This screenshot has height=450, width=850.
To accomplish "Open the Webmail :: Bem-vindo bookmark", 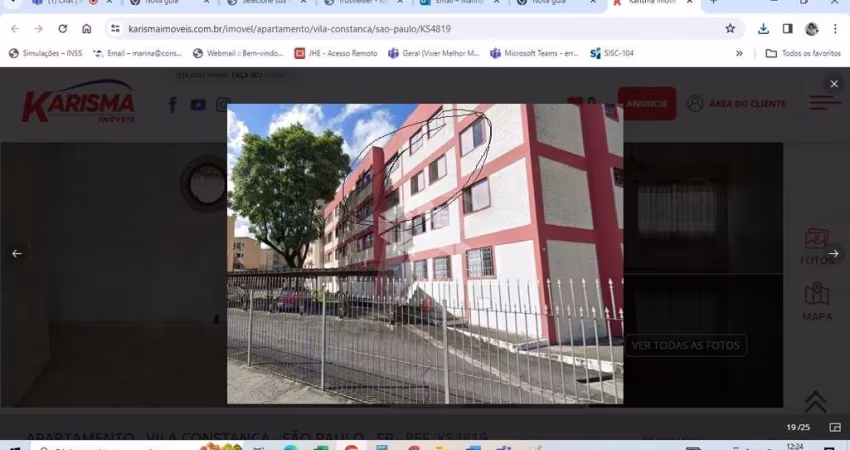I will [x=238, y=53].
